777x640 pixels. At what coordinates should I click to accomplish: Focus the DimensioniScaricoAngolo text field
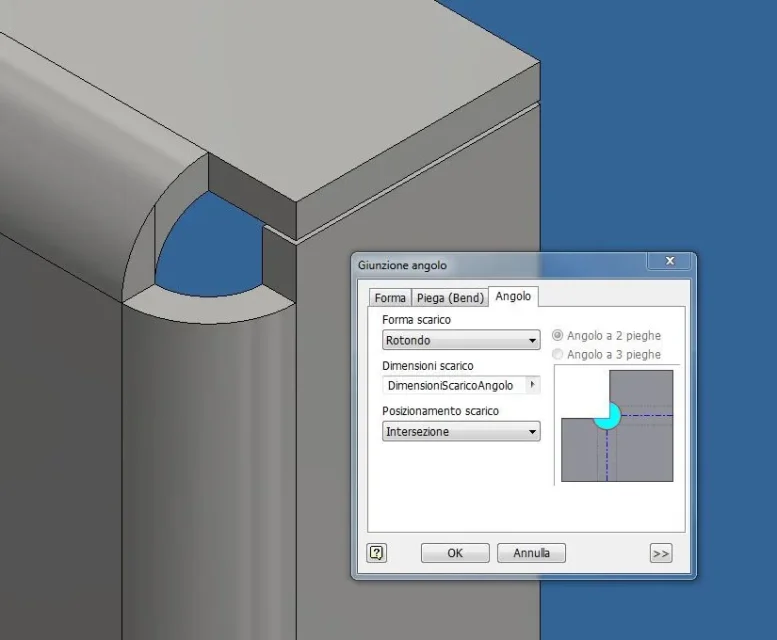[454, 385]
